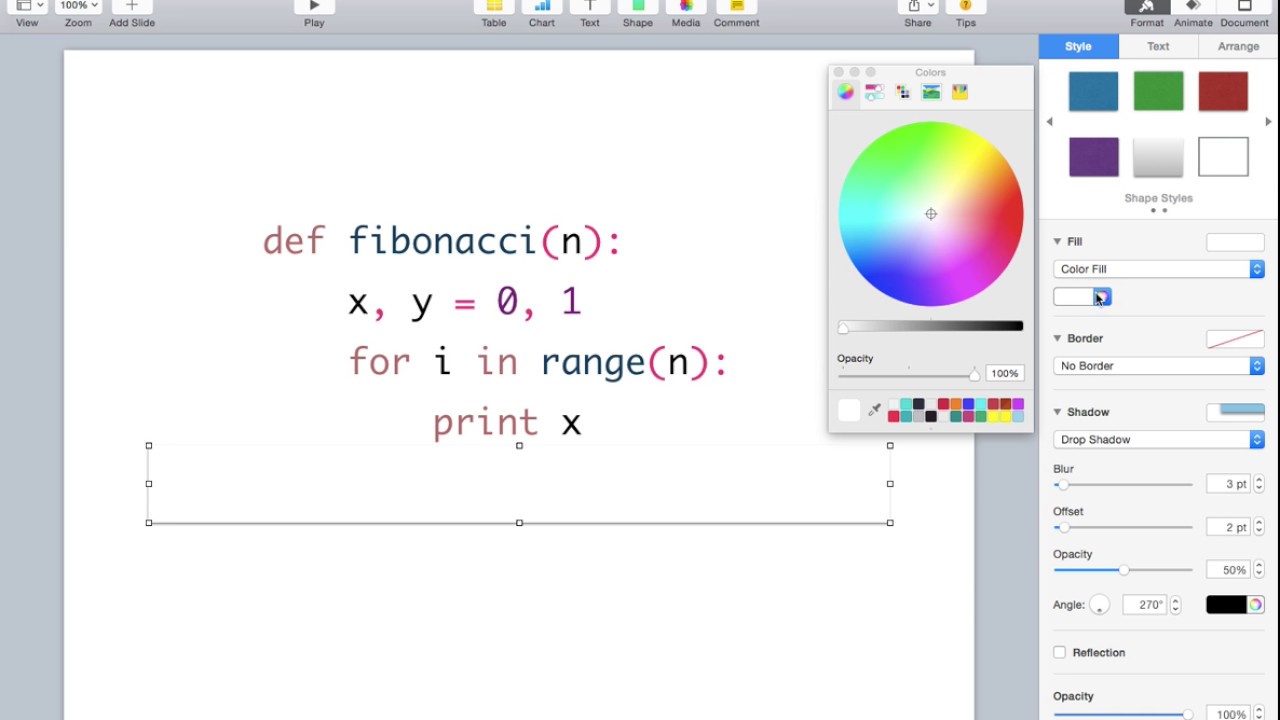Click the shadow Angle dial

point(1099,605)
